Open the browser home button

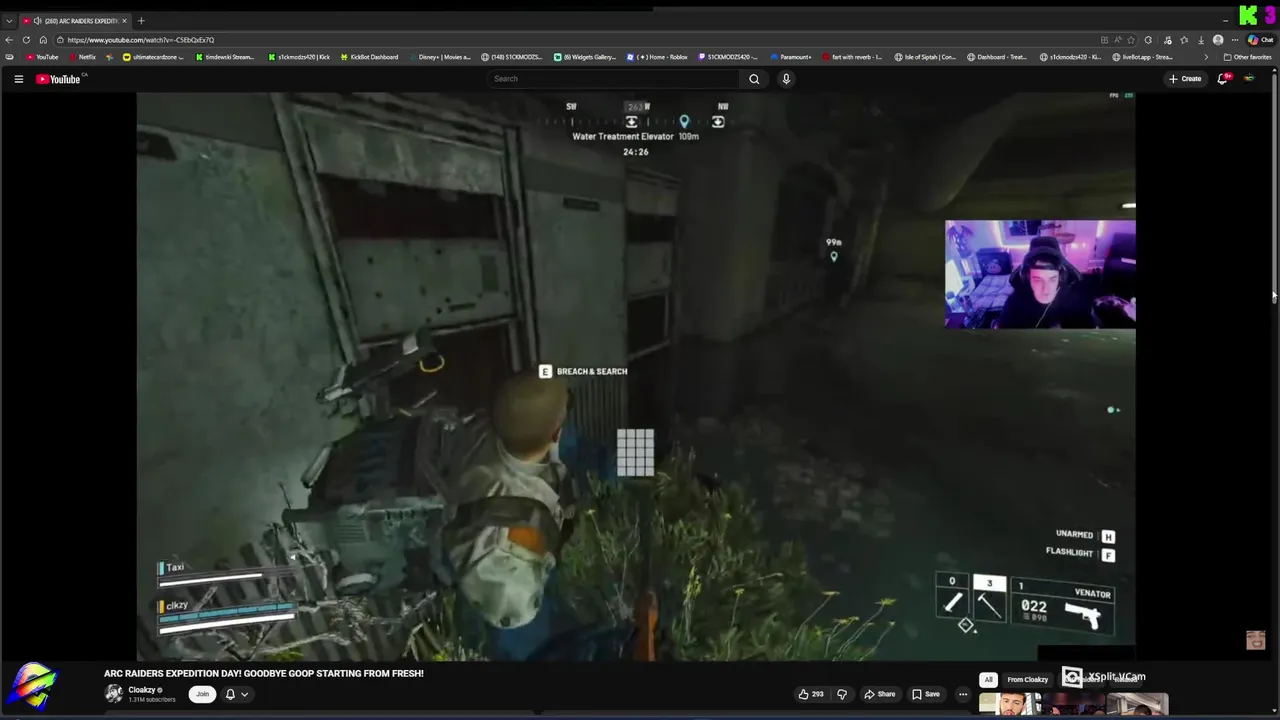(43, 40)
